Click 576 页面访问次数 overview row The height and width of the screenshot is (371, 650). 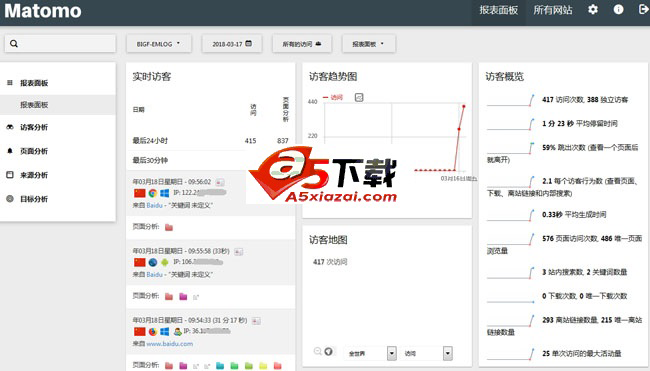click(x=563, y=244)
